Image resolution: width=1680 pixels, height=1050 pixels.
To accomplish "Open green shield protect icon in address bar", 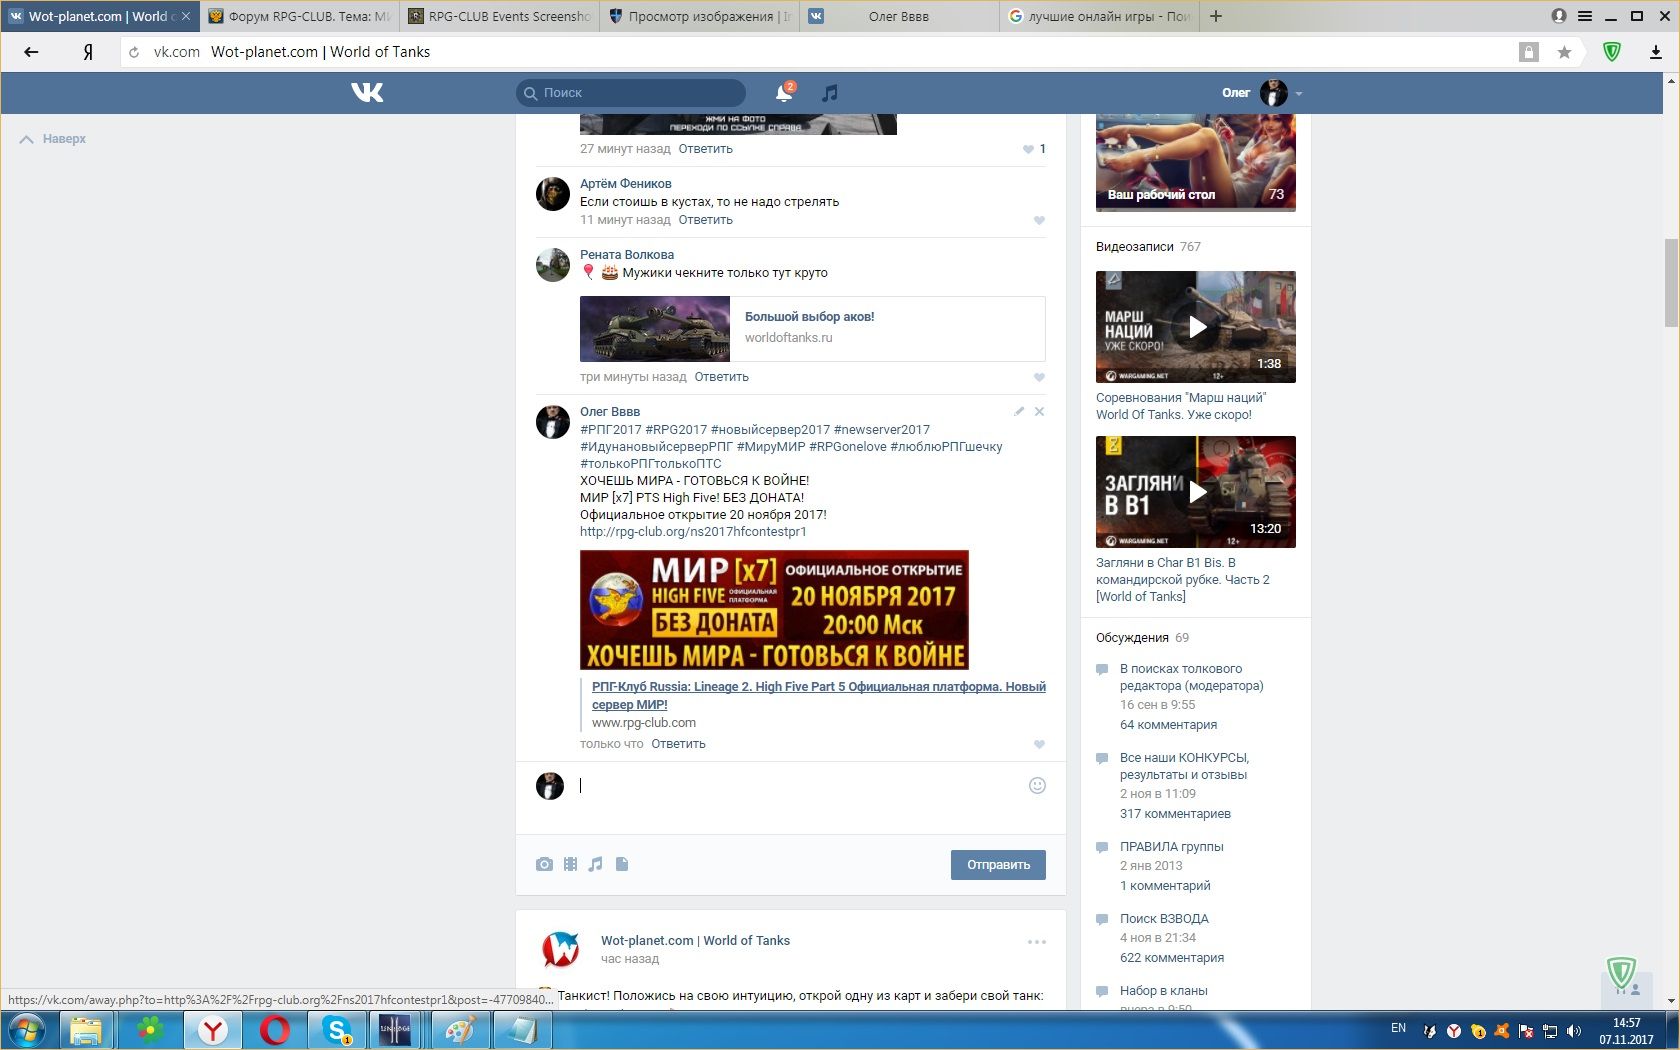I will (1612, 52).
